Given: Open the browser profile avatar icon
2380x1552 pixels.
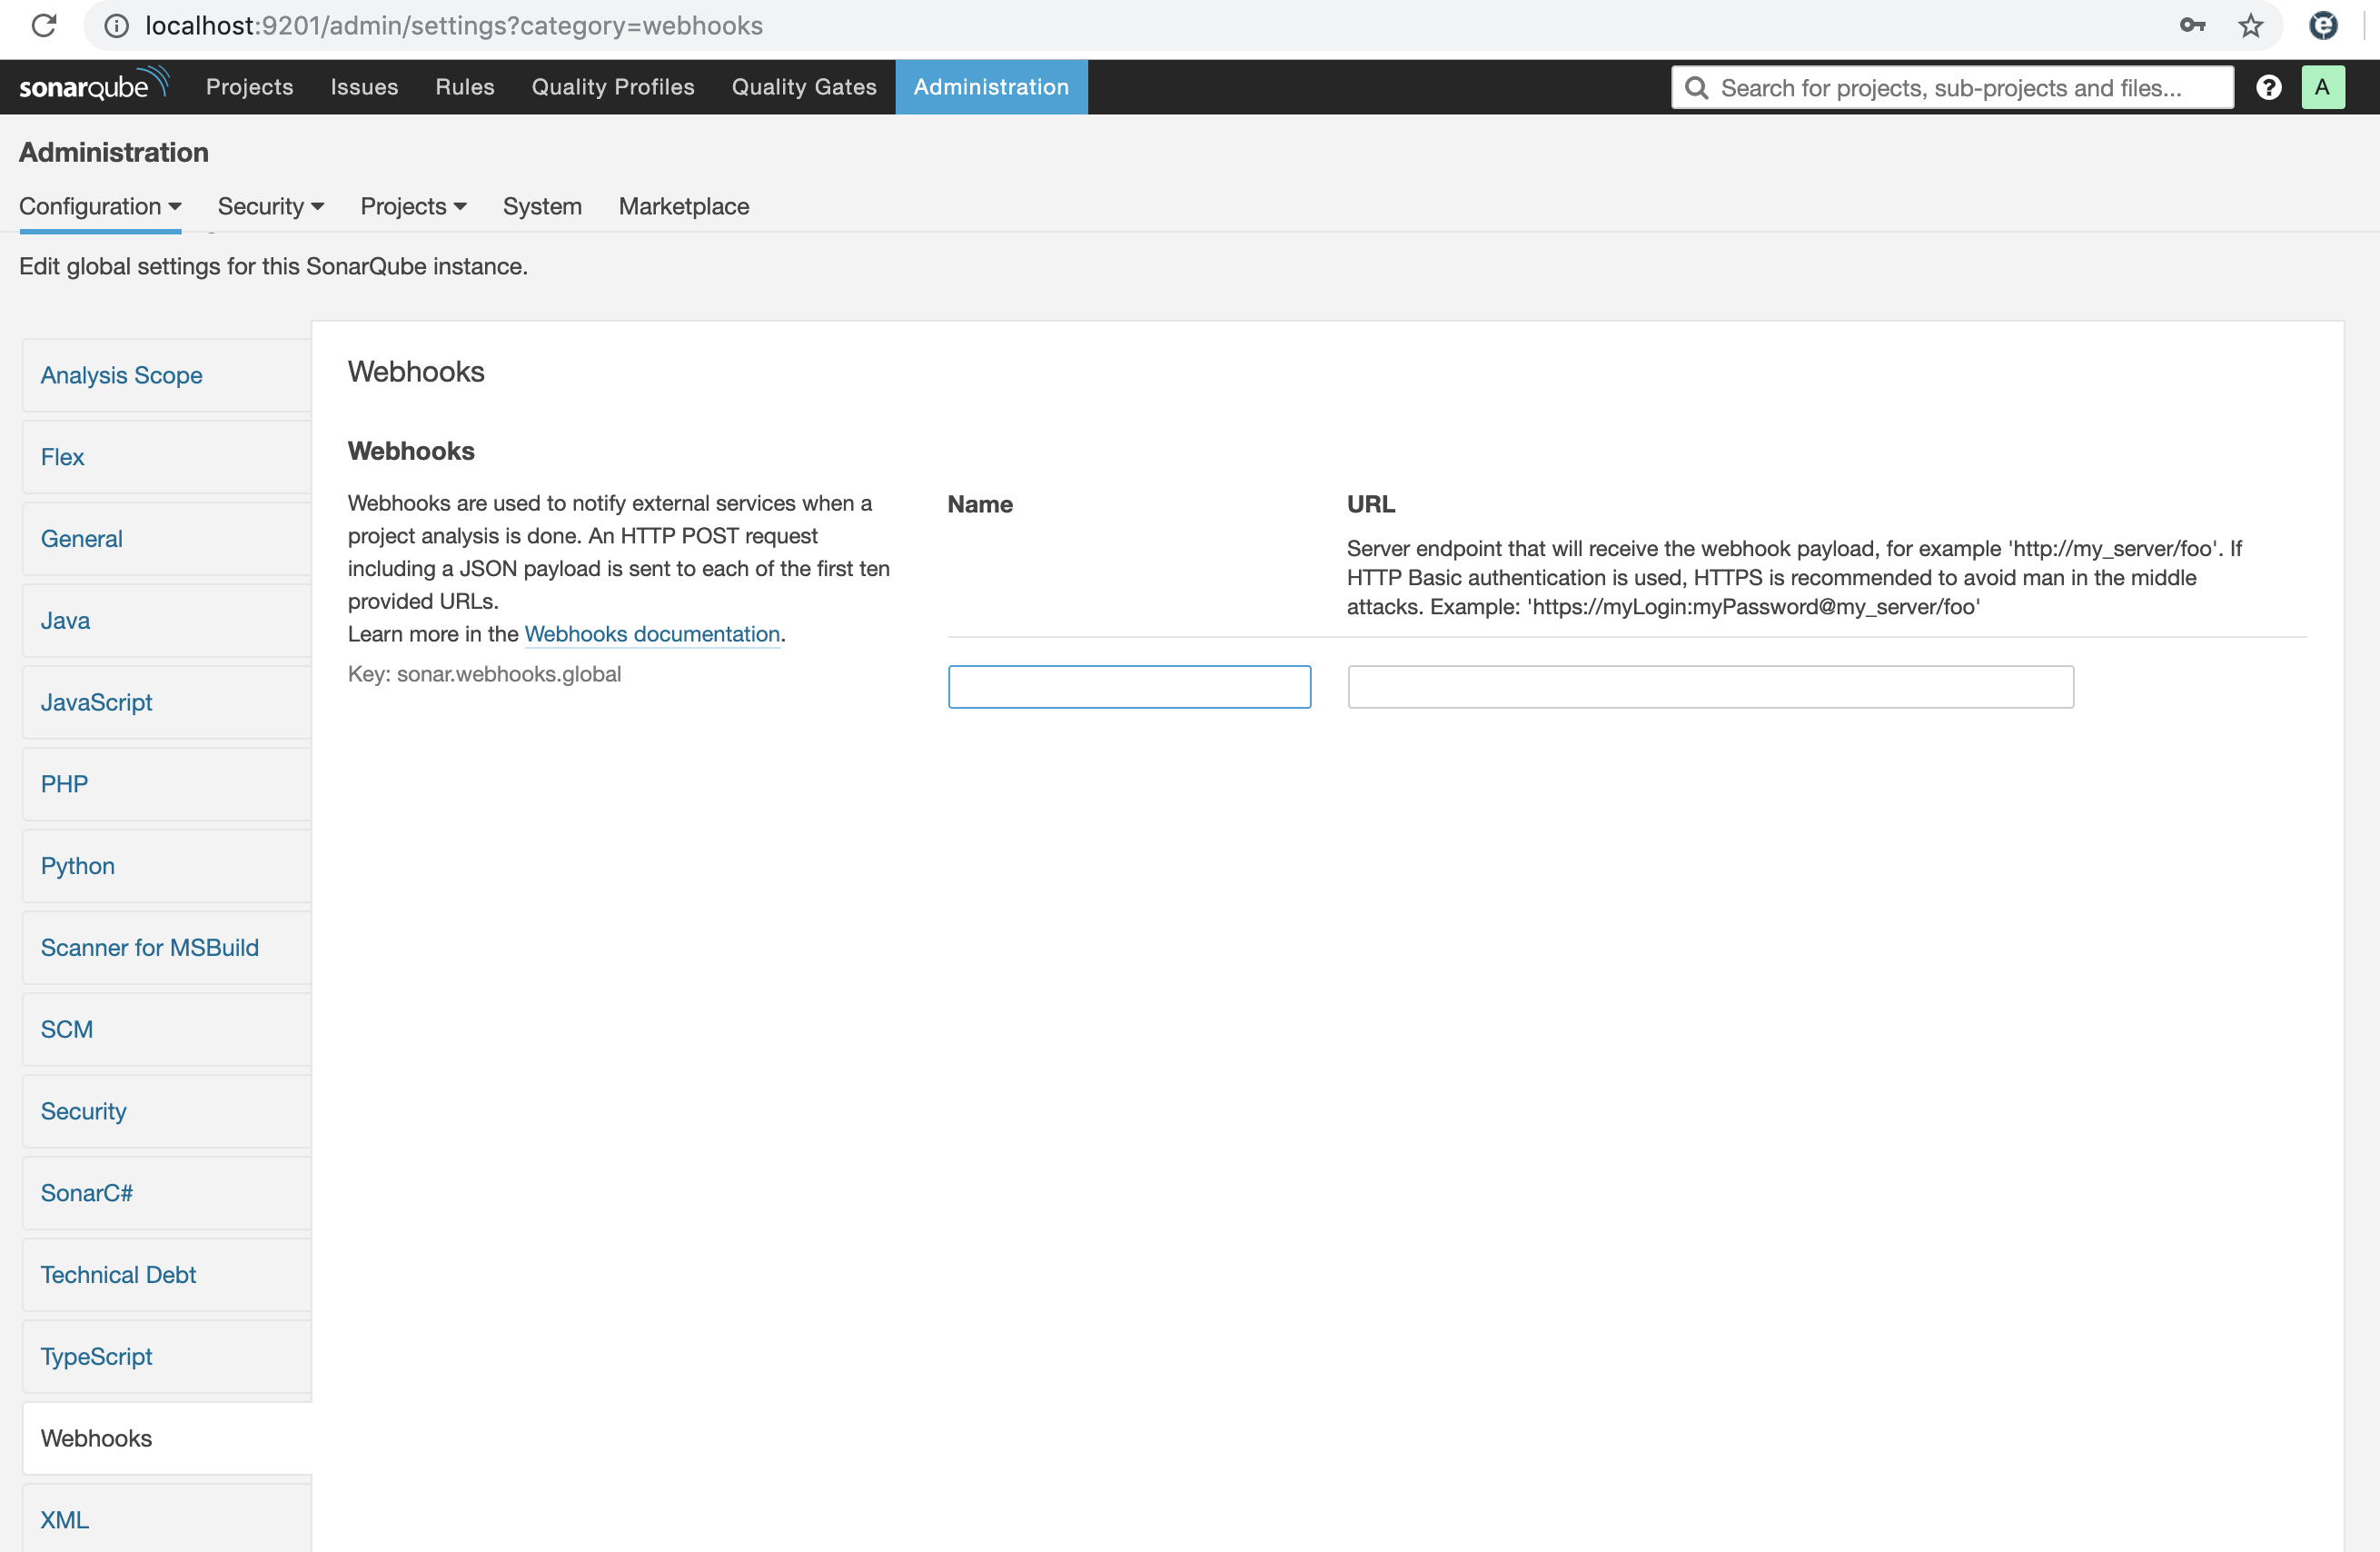Looking at the screenshot, I should point(2322,25).
